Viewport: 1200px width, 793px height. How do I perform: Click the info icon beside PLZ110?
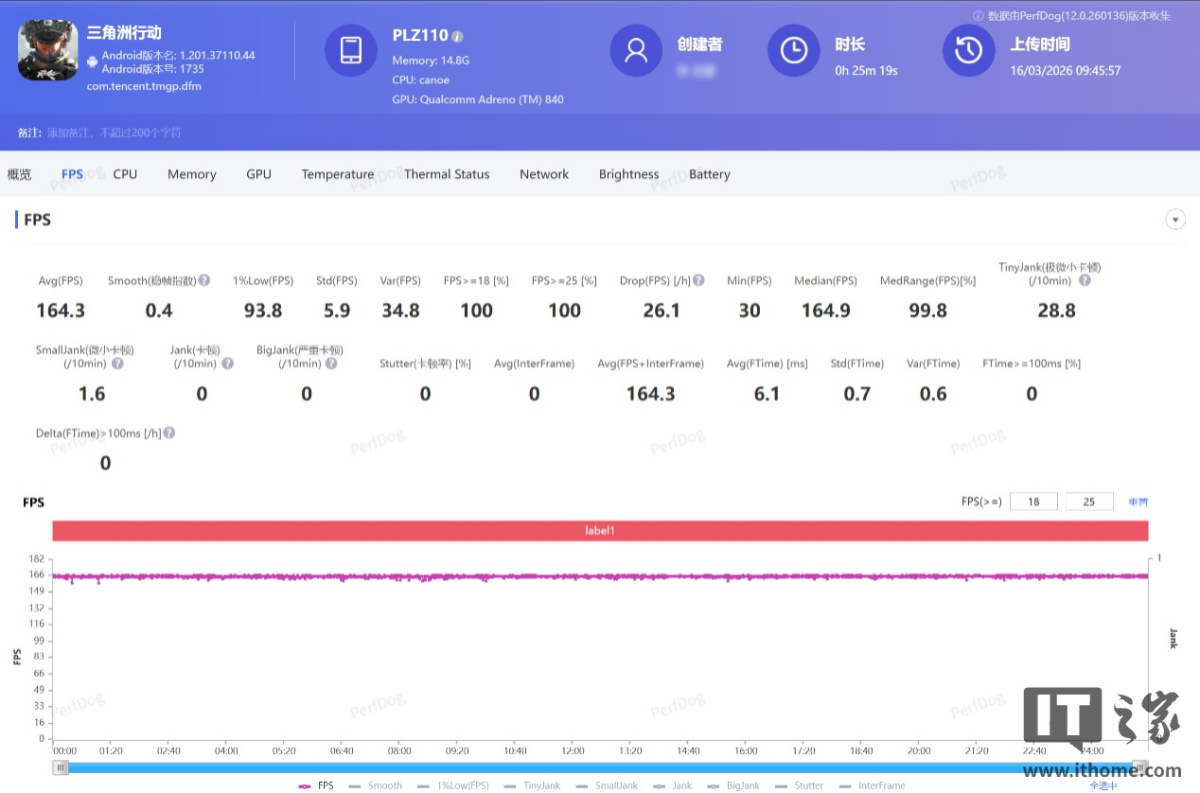pos(457,37)
